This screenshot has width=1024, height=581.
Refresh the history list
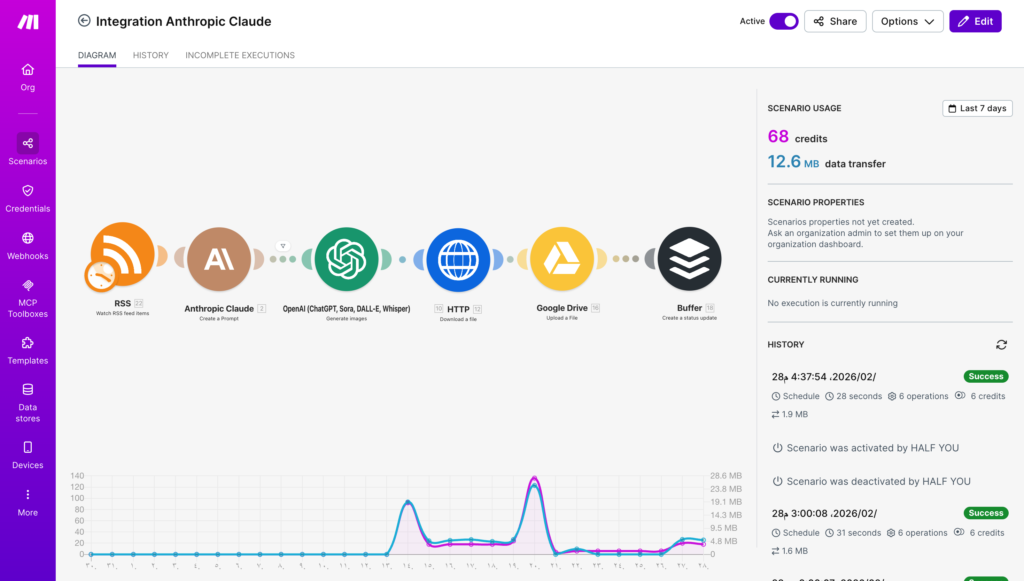point(1001,344)
